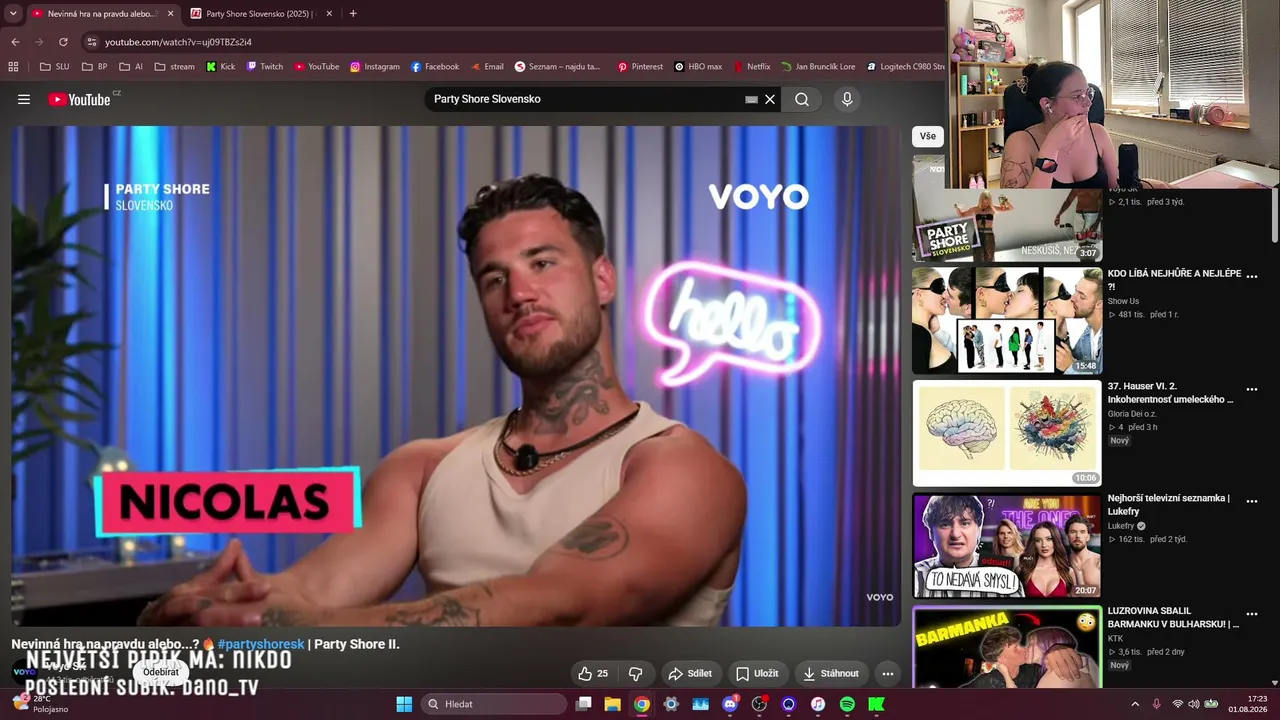Switch to 'Nevinná hra na pravdu' tab
The width and height of the screenshot is (1280, 720).
[x=101, y=14]
